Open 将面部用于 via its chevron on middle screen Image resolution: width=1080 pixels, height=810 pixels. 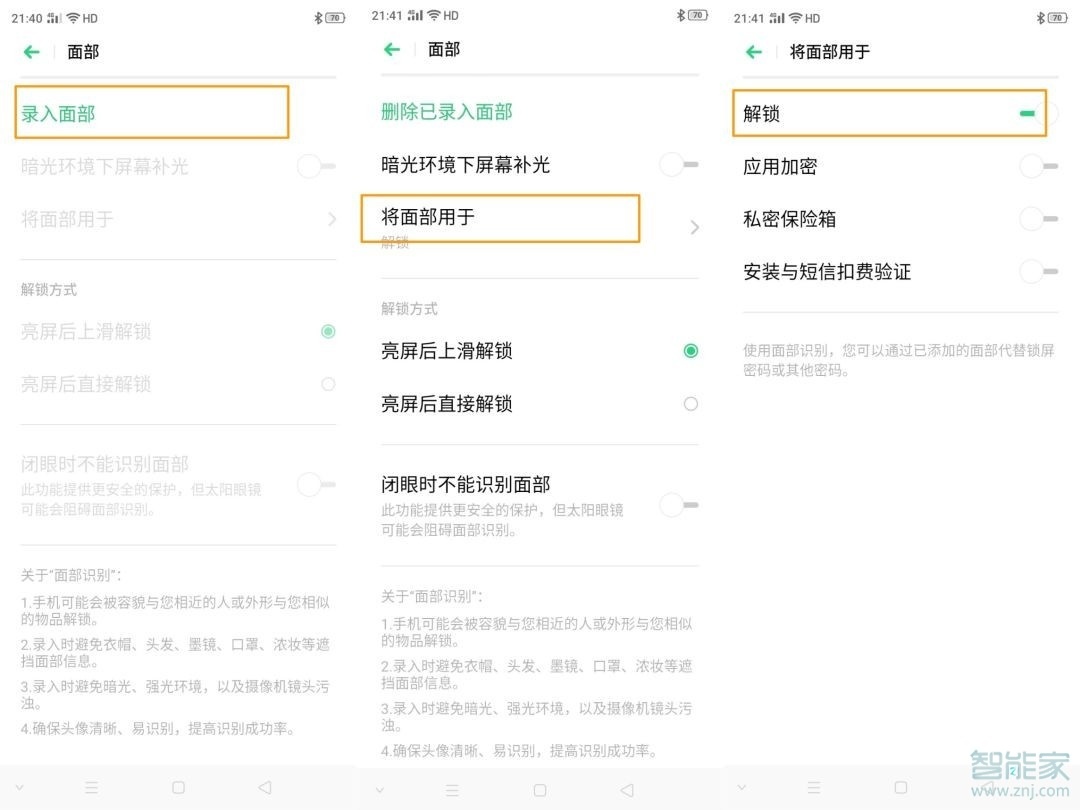(694, 227)
